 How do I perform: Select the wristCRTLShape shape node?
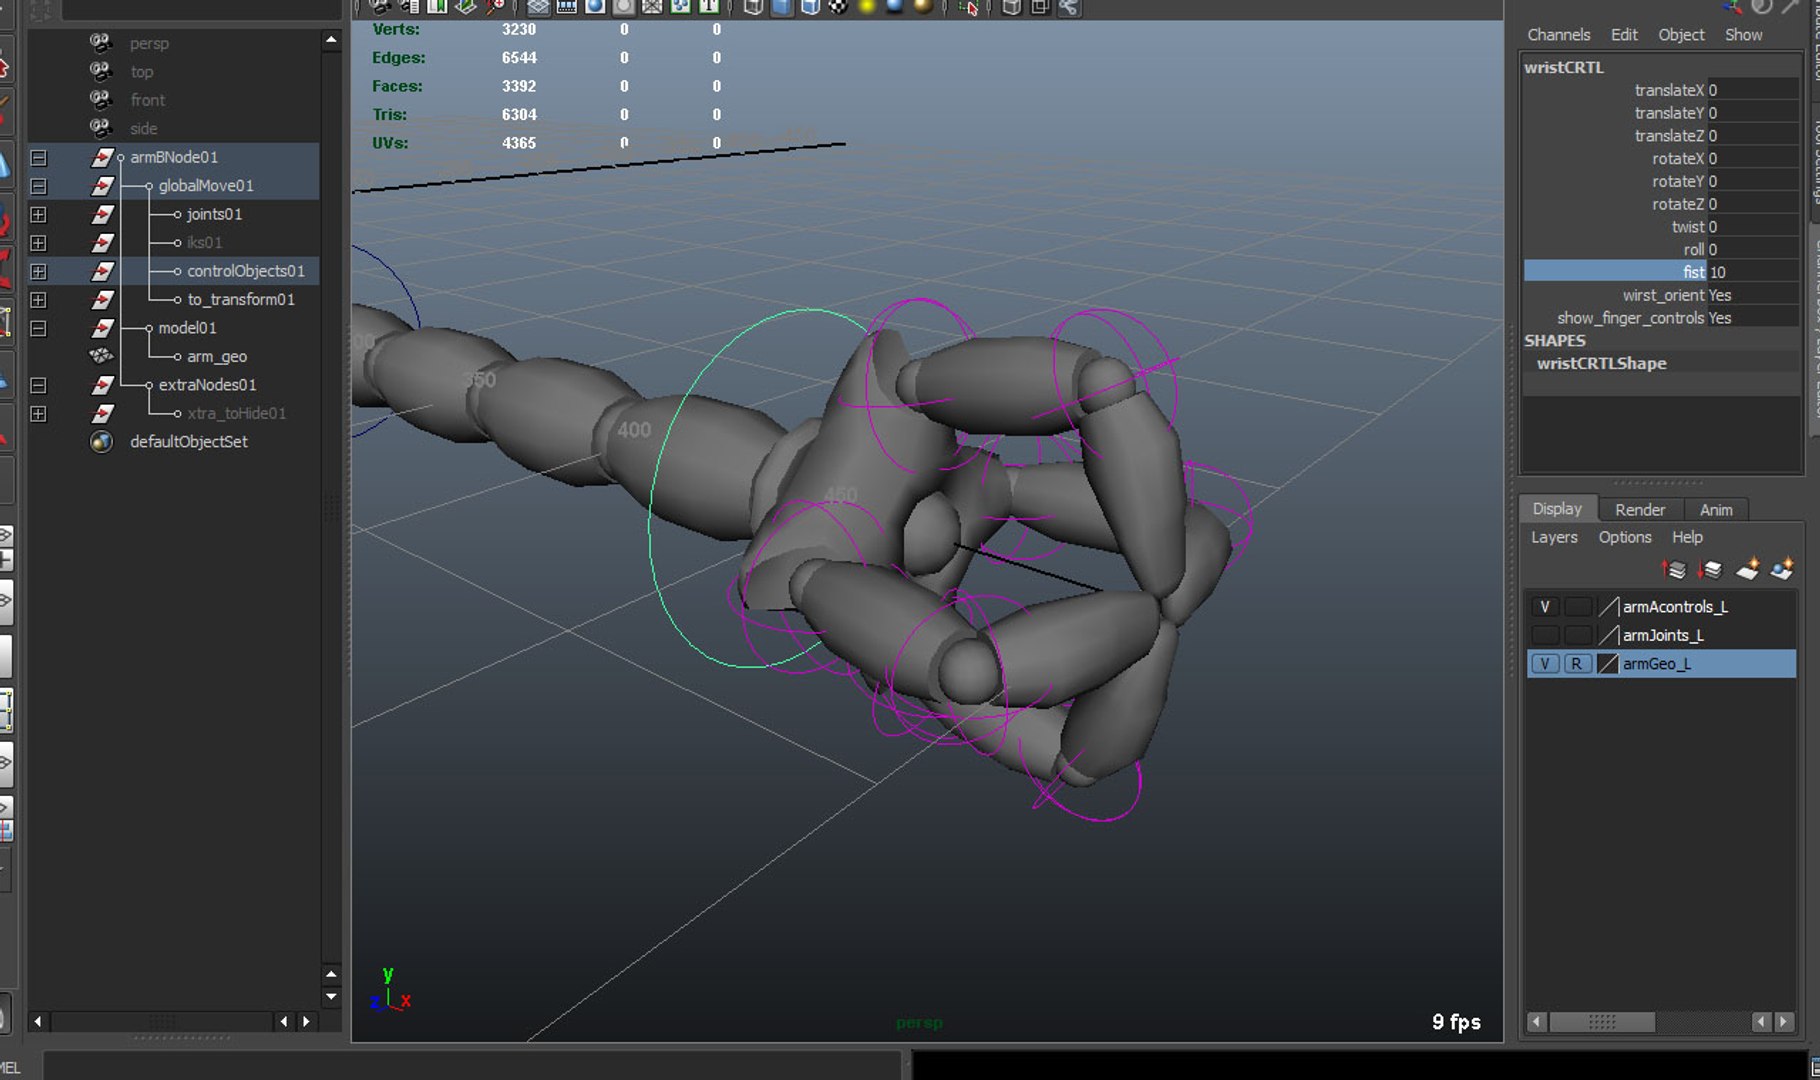(1601, 364)
